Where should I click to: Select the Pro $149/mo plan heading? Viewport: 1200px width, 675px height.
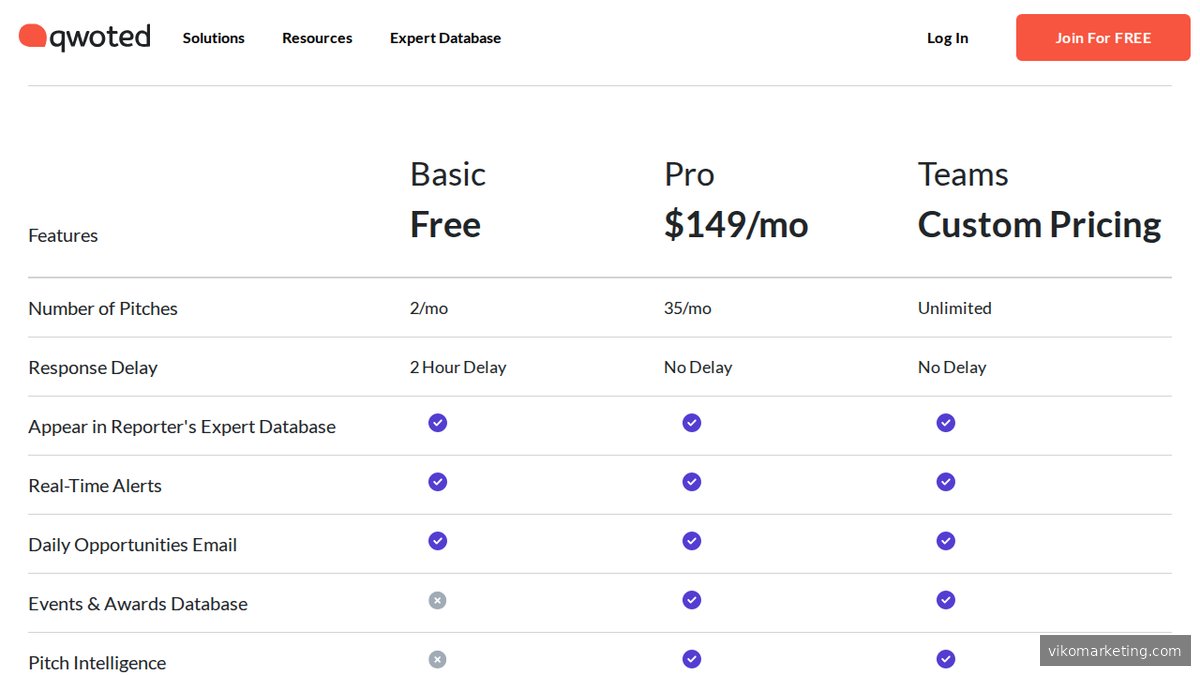735,202
